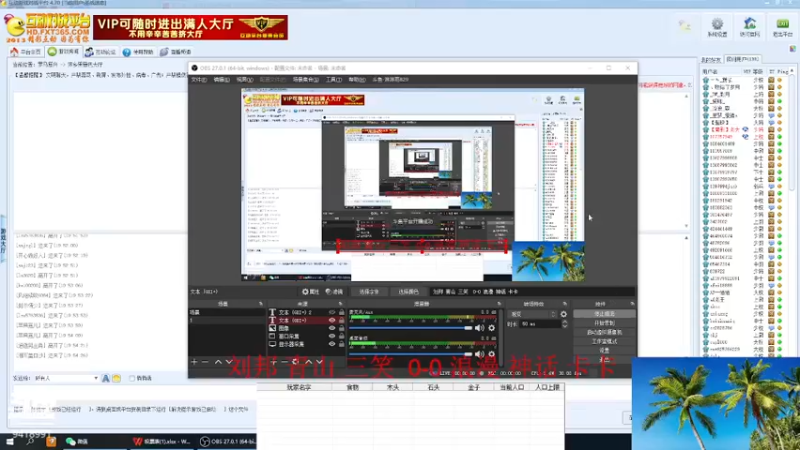Open settings gear of first mixer channel
The image size is (800, 450).
(x=491, y=328)
